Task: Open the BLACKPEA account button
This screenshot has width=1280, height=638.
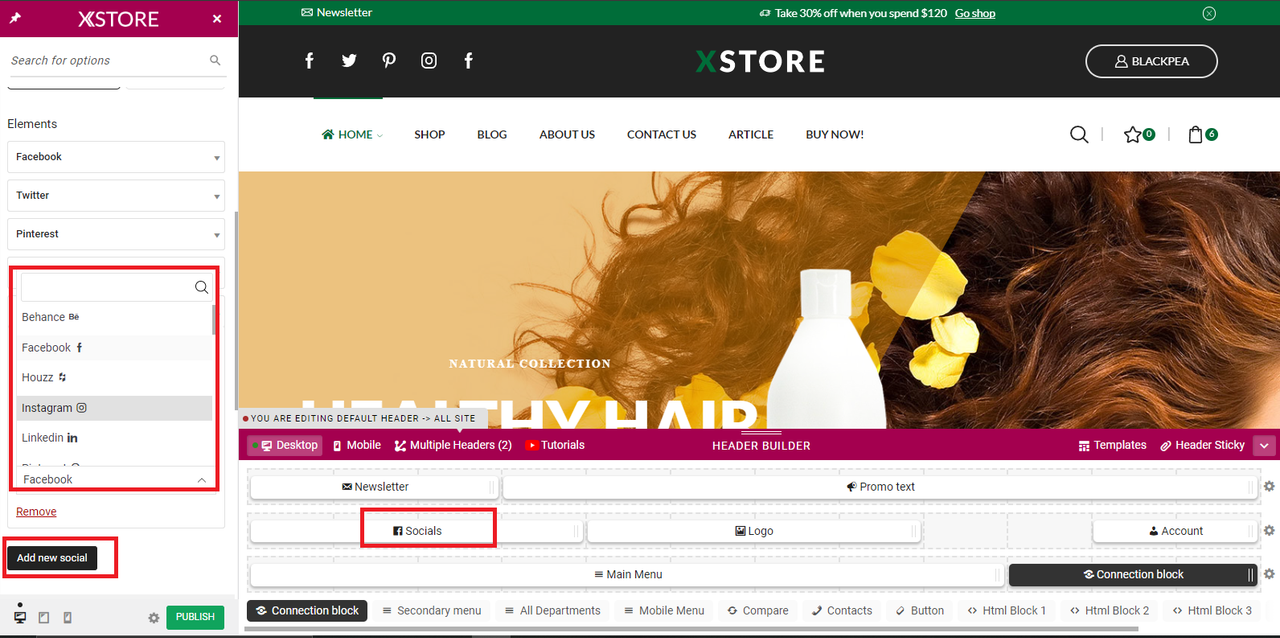Action: click(1151, 61)
